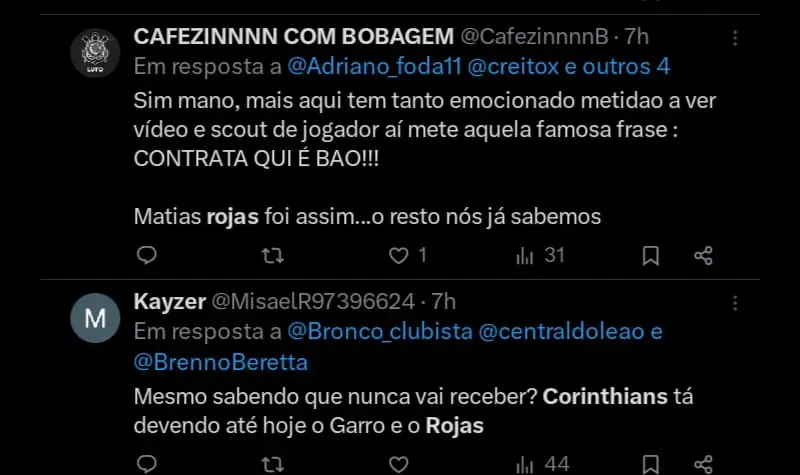Like Kayzer's tweet about Corinthians
This screenshot has width=800, height=475.
(399, 463)
